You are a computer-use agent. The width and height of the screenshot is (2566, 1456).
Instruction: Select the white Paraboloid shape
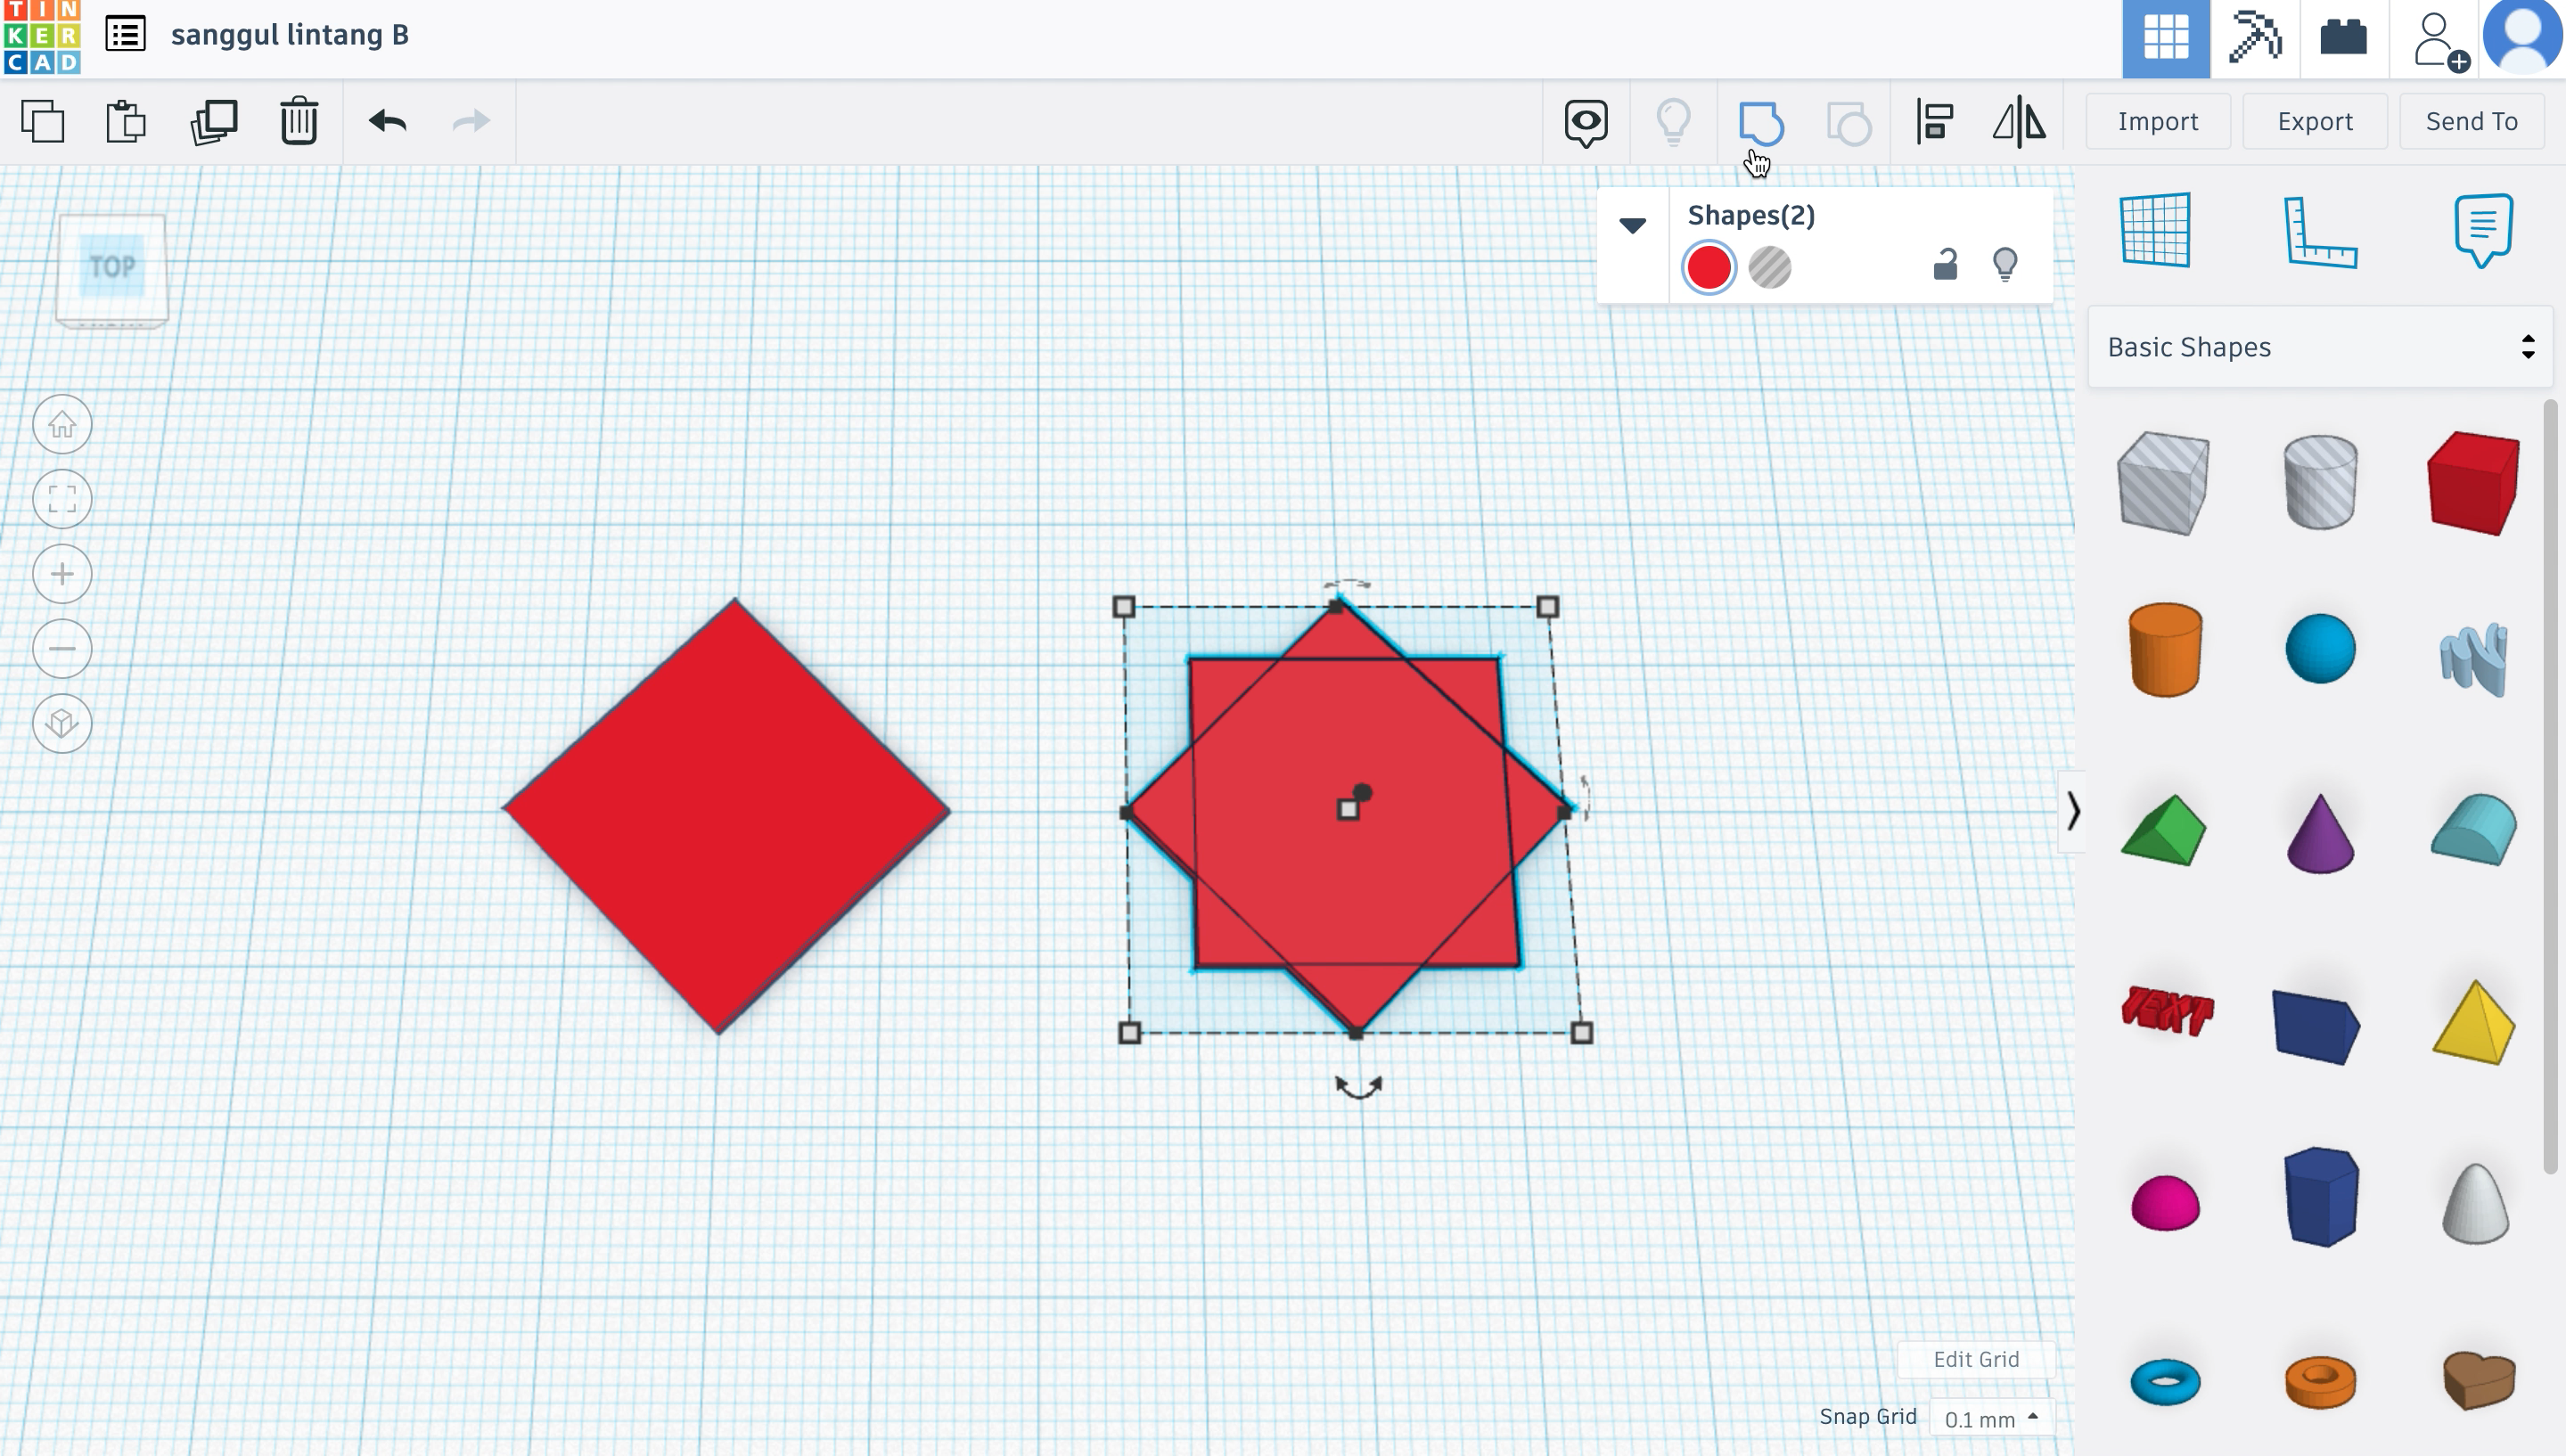tap(2475, 1203)
